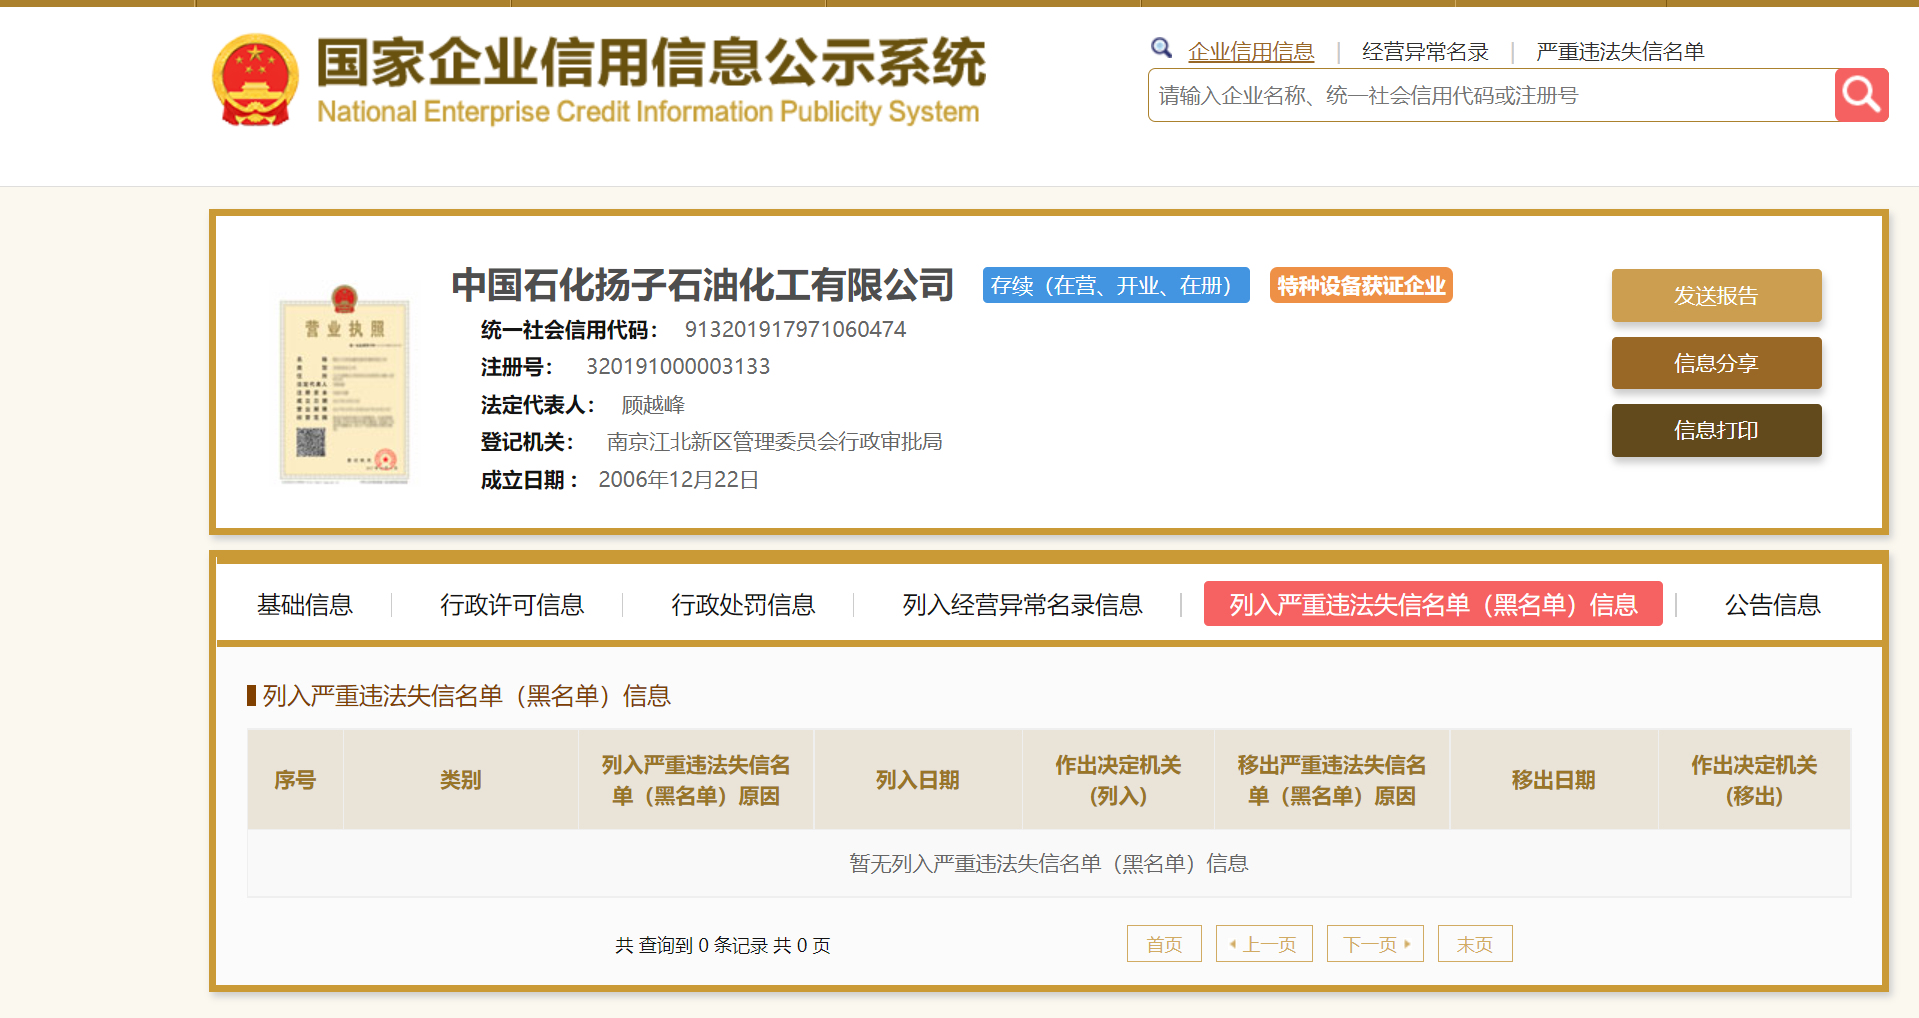
Task: Click the 列入日期 column header
Action: click(x=918, y=780)
